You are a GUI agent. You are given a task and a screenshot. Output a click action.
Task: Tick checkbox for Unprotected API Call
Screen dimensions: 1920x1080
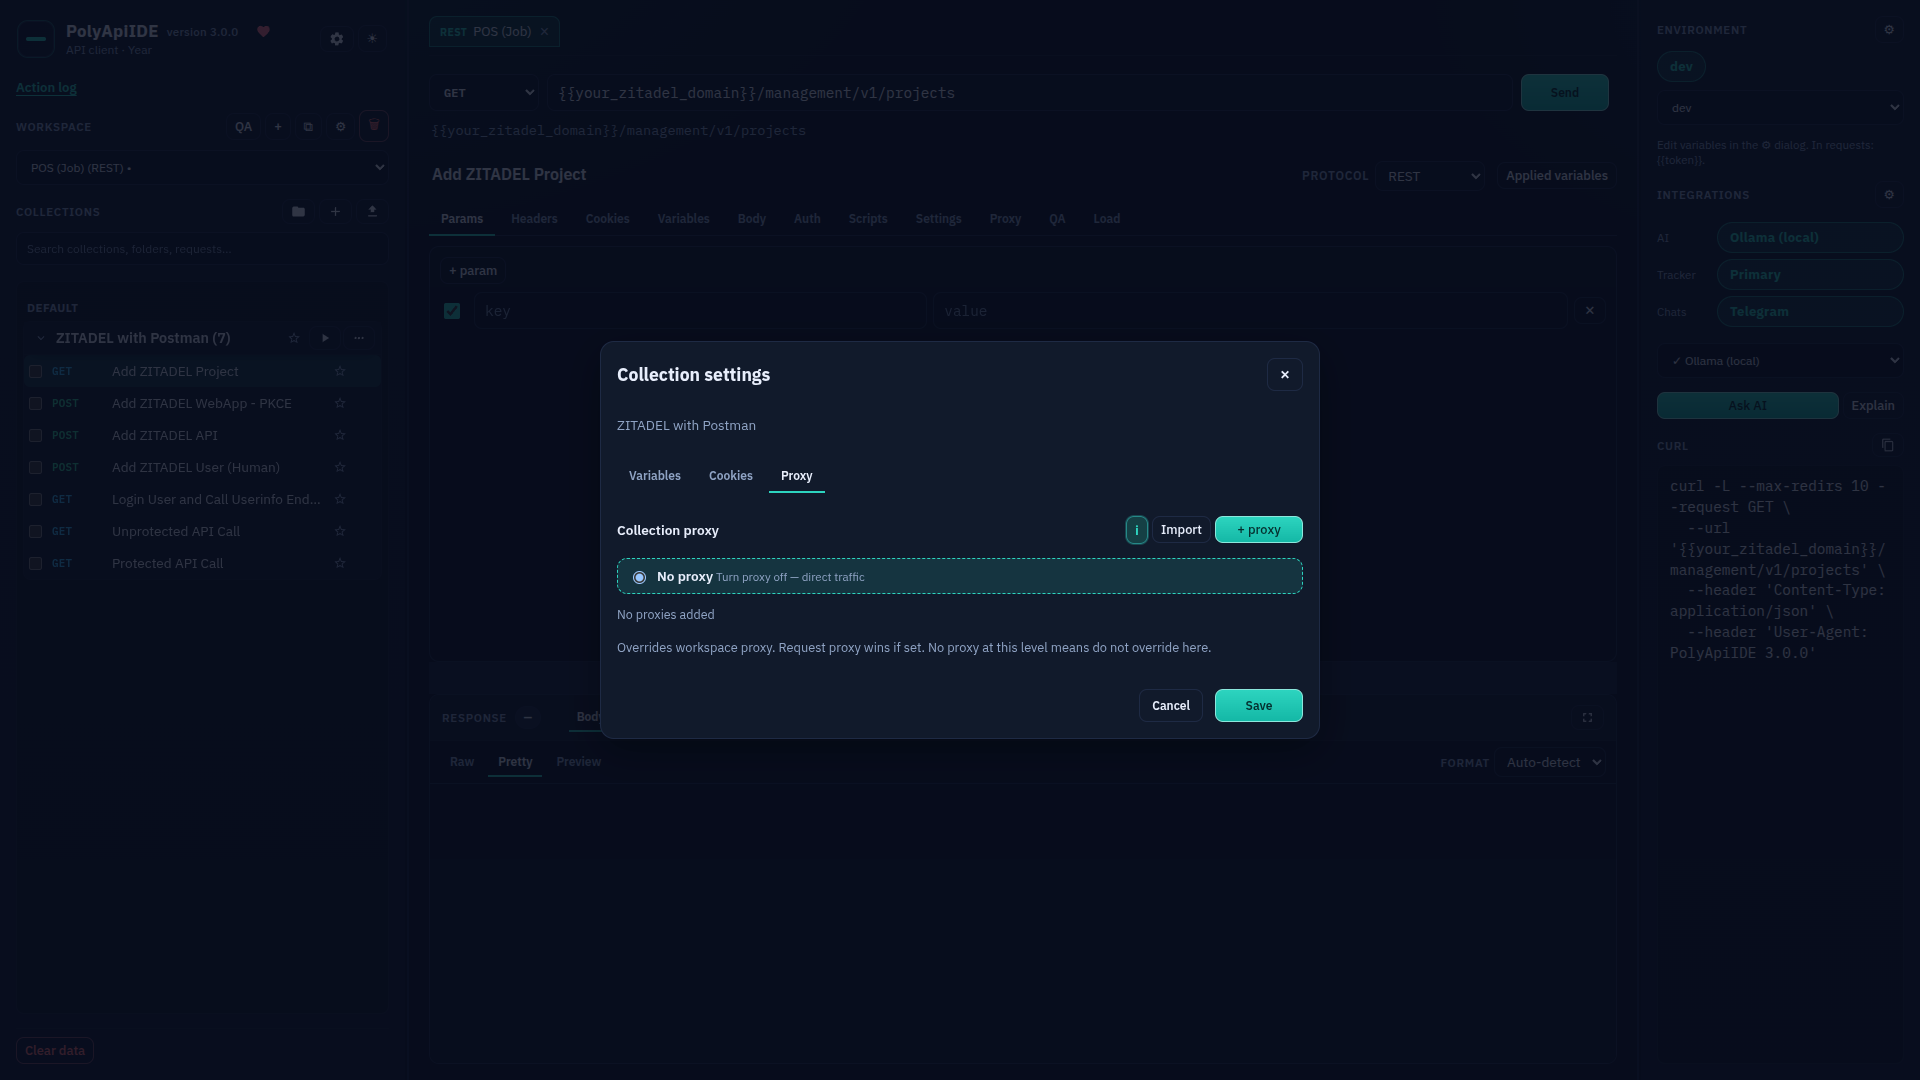tap(36, 532)
